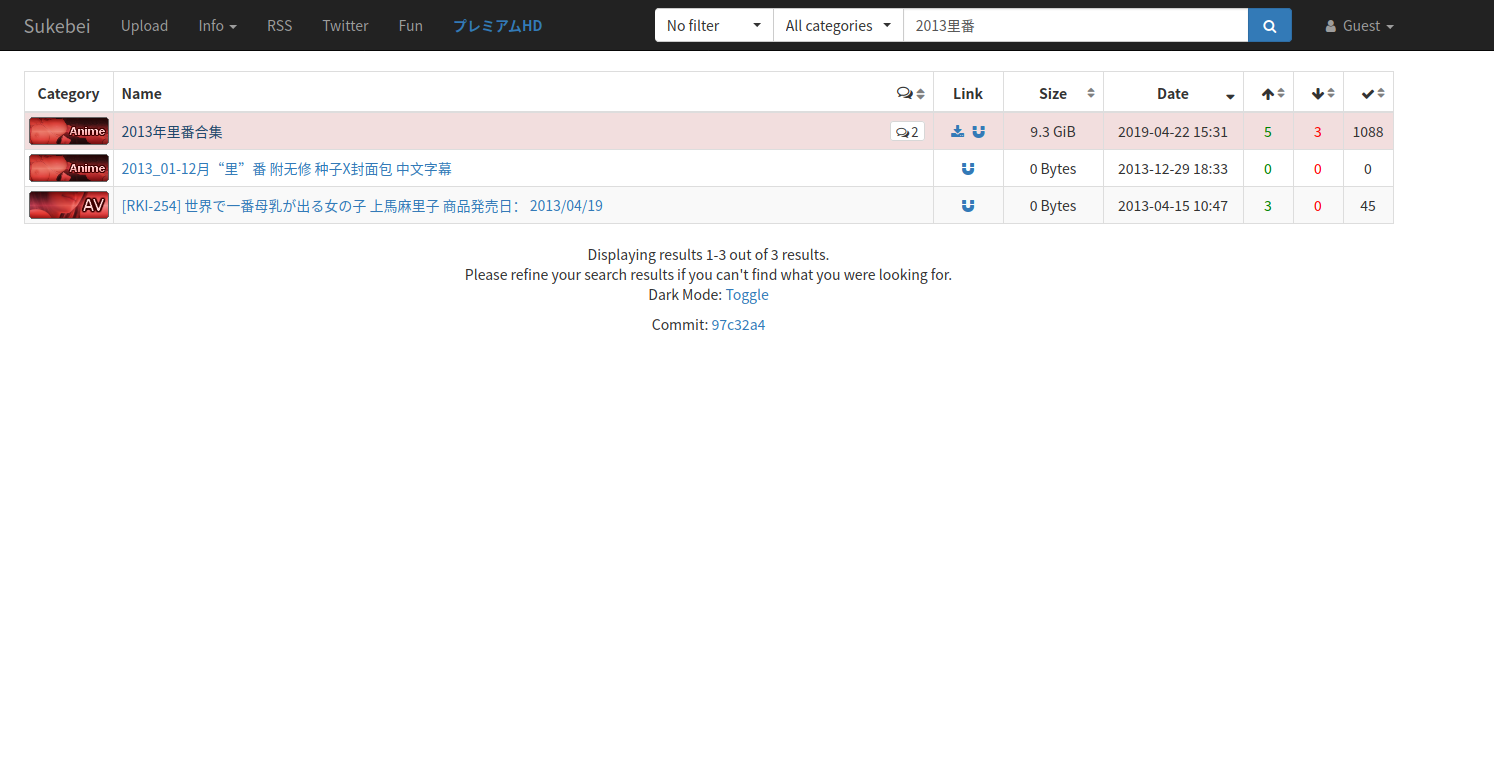Select the completed count 45
The height and width of the screenshot is (759, 1494).
pyautogui.click(x=1368, y=206)
